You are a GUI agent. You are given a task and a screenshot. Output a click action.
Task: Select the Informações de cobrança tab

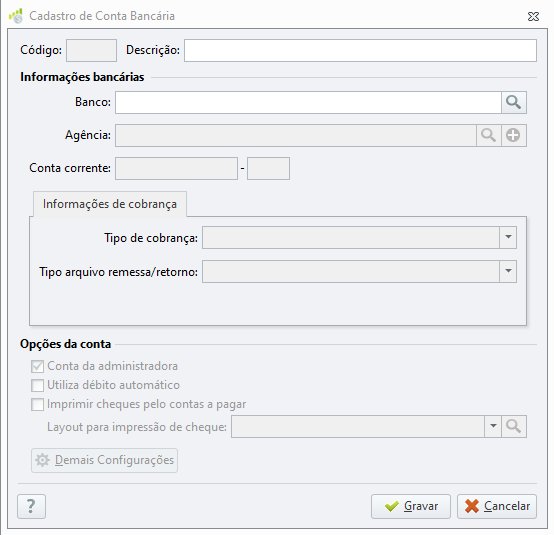point(110,204)
